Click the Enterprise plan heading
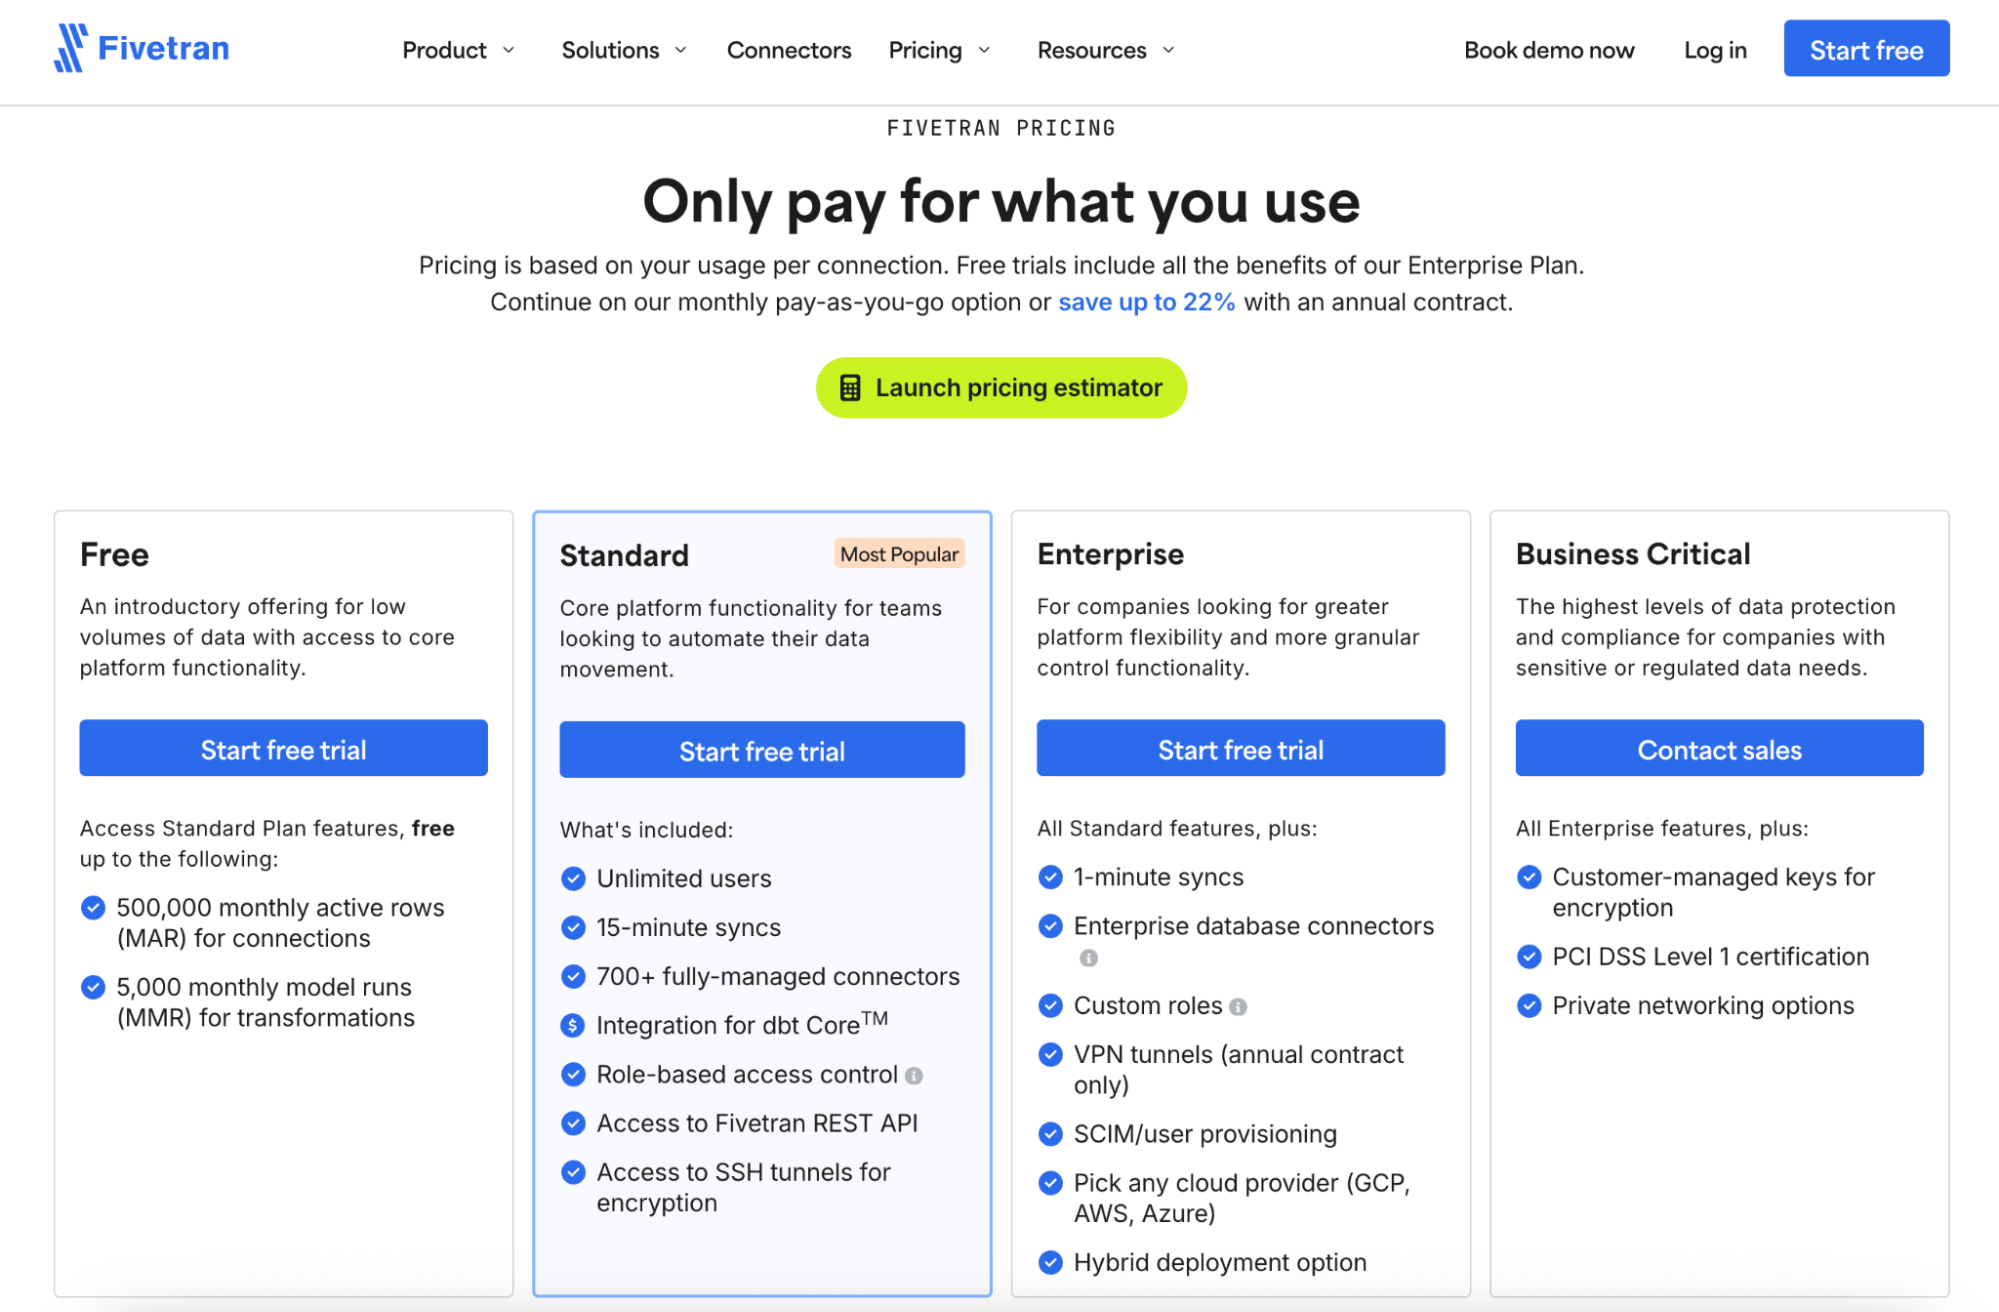Viewport: 1999px width, 1312px height. point(1110,554)
